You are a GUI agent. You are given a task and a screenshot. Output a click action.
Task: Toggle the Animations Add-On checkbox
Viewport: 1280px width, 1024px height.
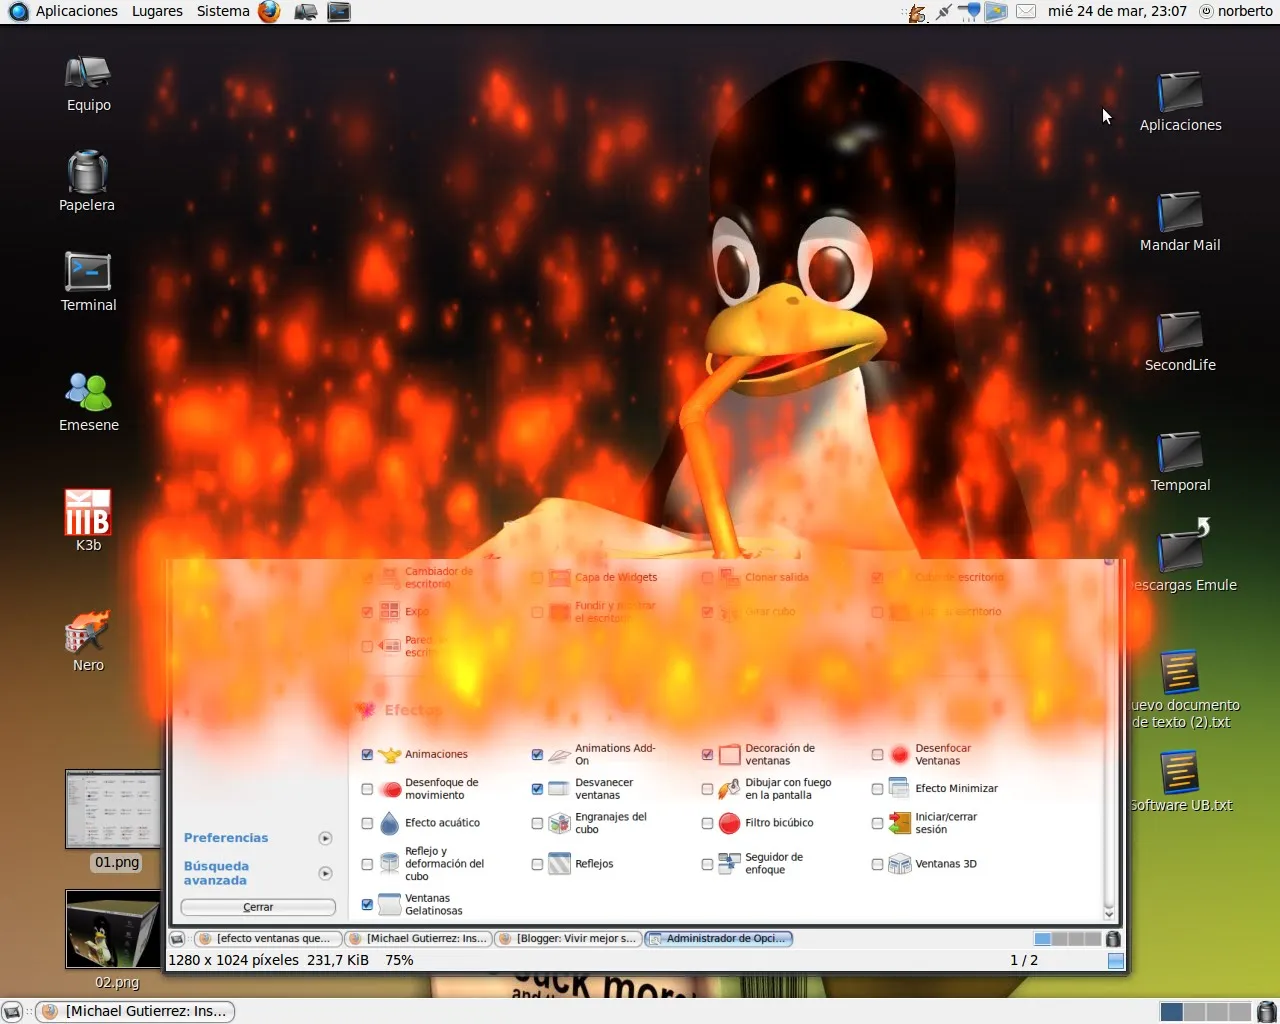click(x=537, y=755)
